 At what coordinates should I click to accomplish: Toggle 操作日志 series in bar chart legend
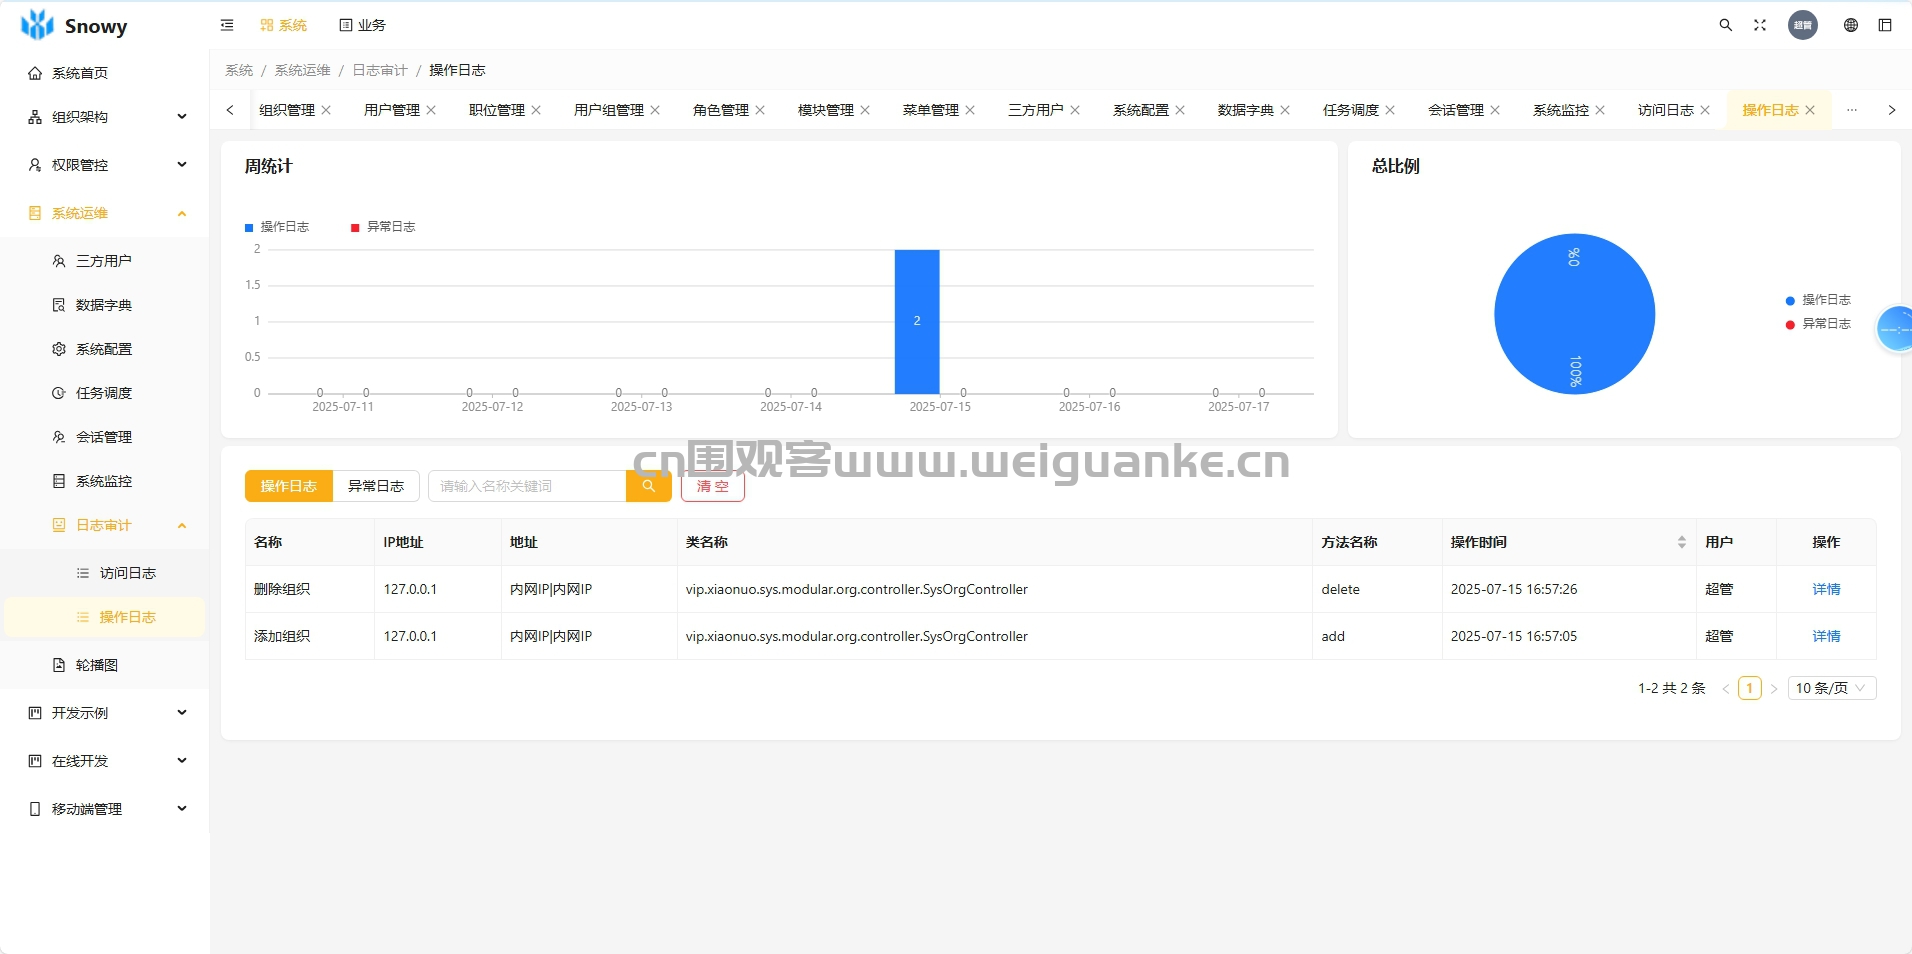(x=277, y=227)
